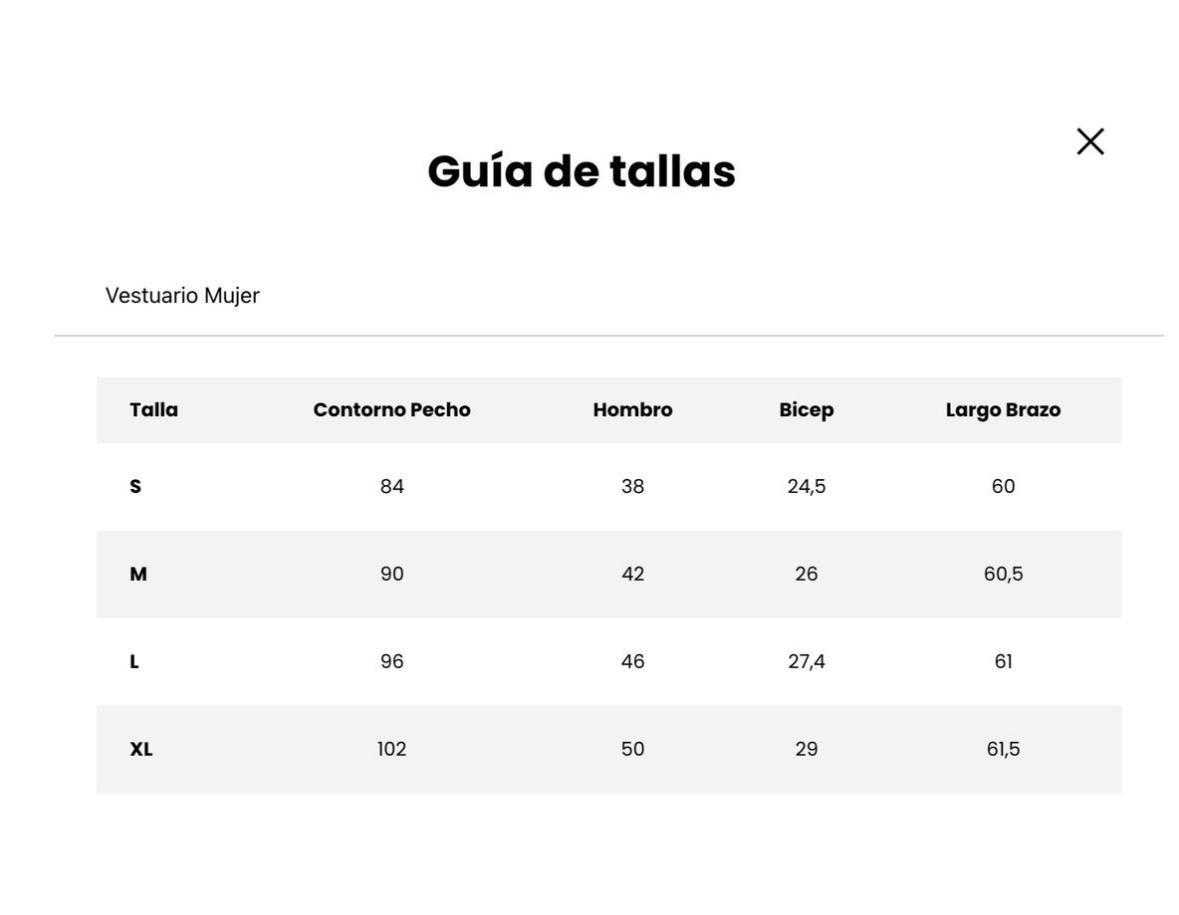Select the XL size row label
This screenshot has height=915, width=1179.
point(141,749)
